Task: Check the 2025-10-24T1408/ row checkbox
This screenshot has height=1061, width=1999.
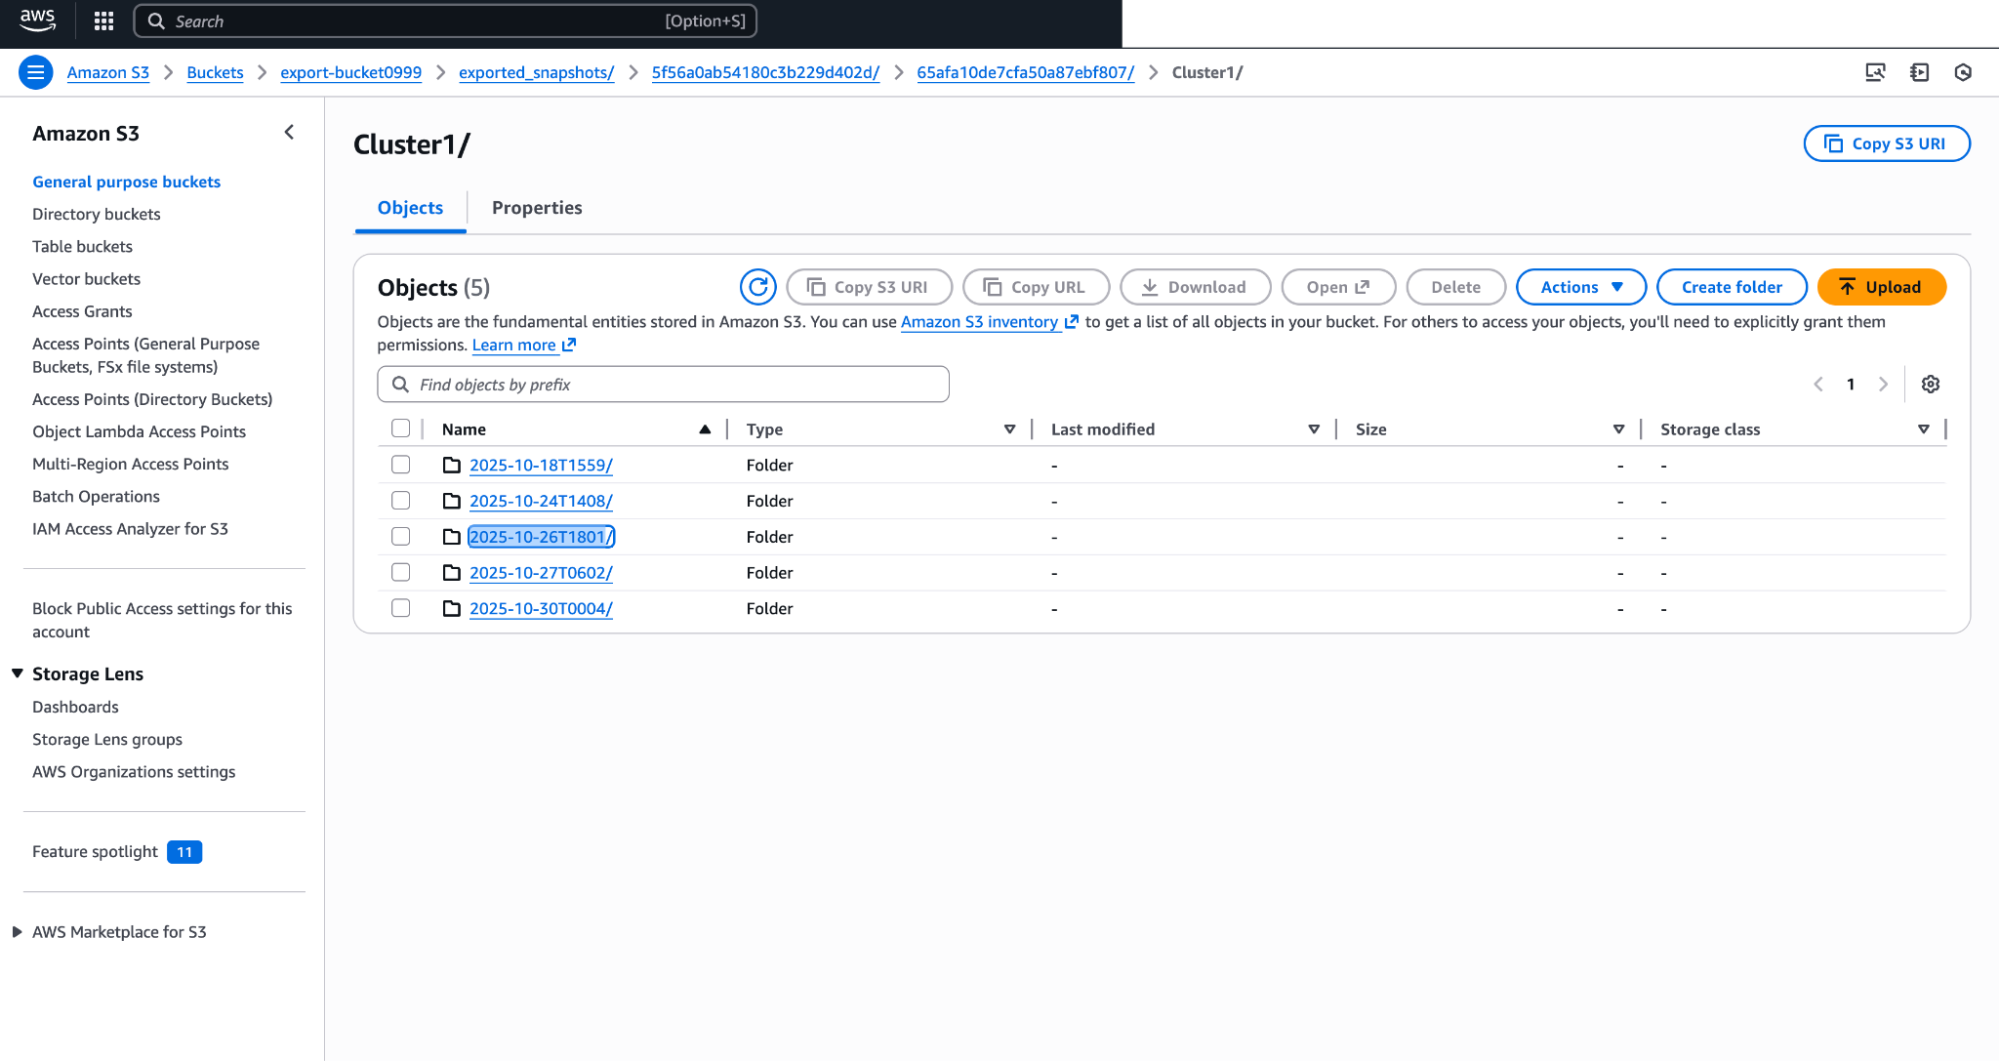Action: 401,501
